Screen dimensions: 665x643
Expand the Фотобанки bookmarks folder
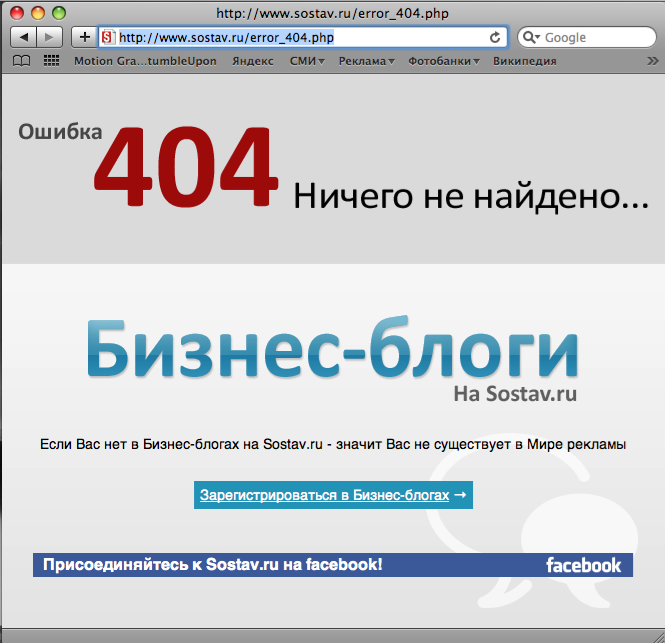coord(443,61)
